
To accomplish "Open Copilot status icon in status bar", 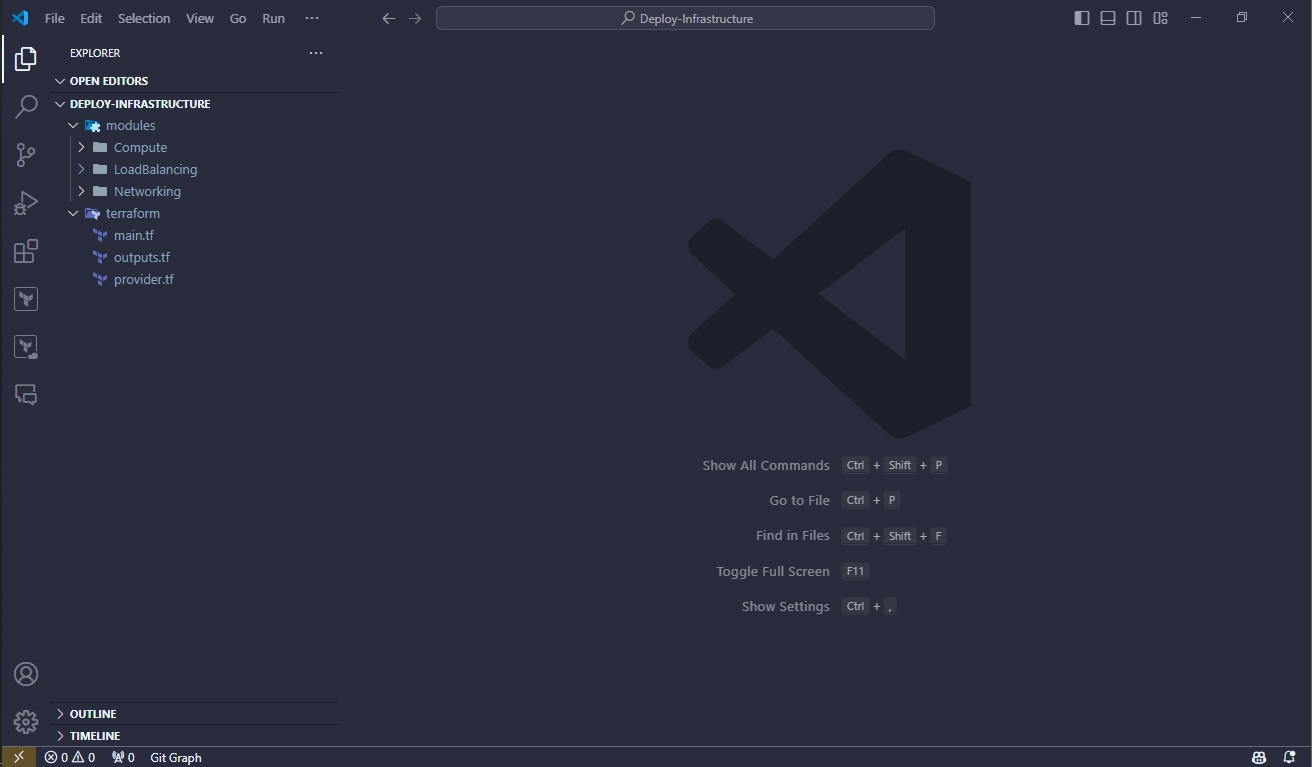I will (x=1259, y=757).
